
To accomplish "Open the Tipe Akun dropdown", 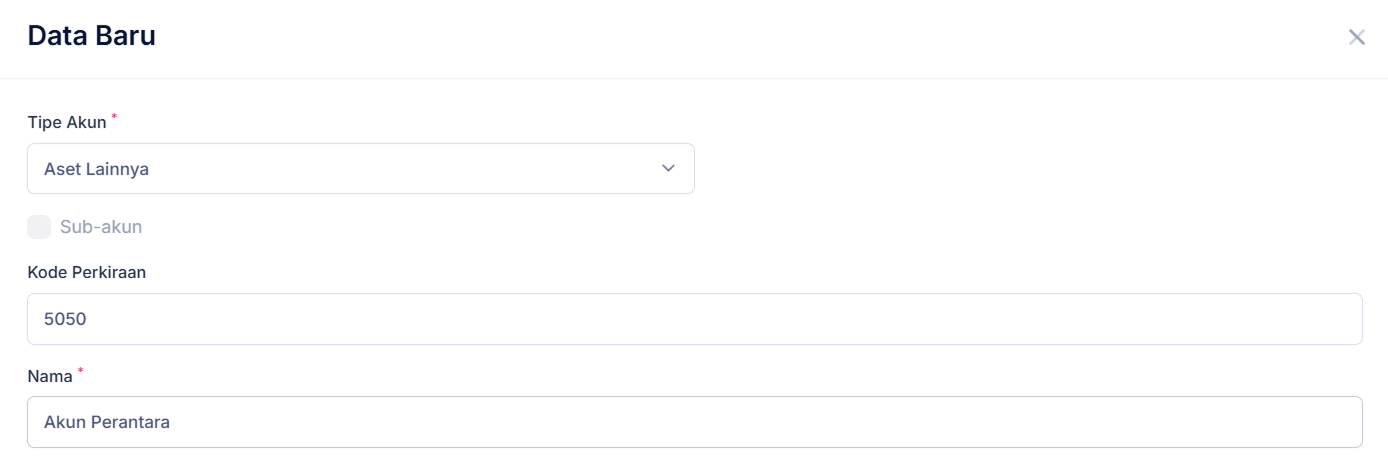I will coord(360,169).
